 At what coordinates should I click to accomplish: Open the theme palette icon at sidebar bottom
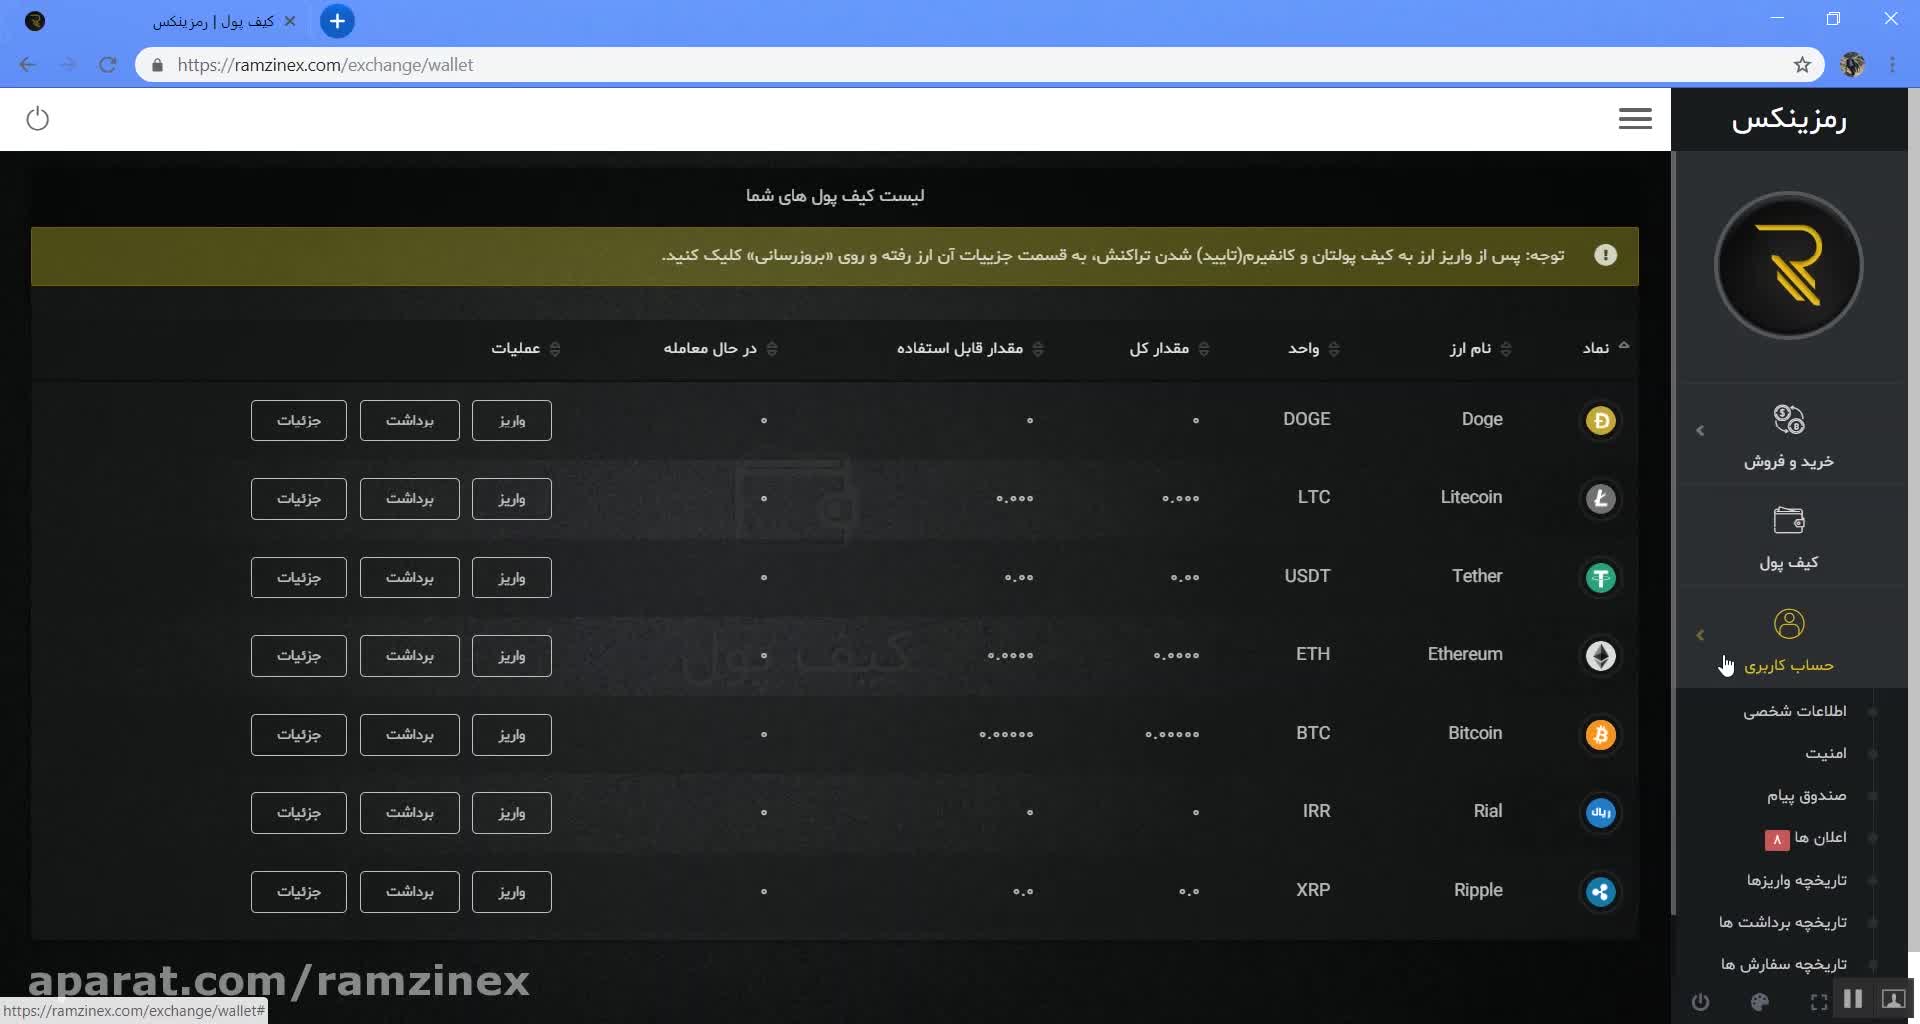[x=1760, y=1001]
